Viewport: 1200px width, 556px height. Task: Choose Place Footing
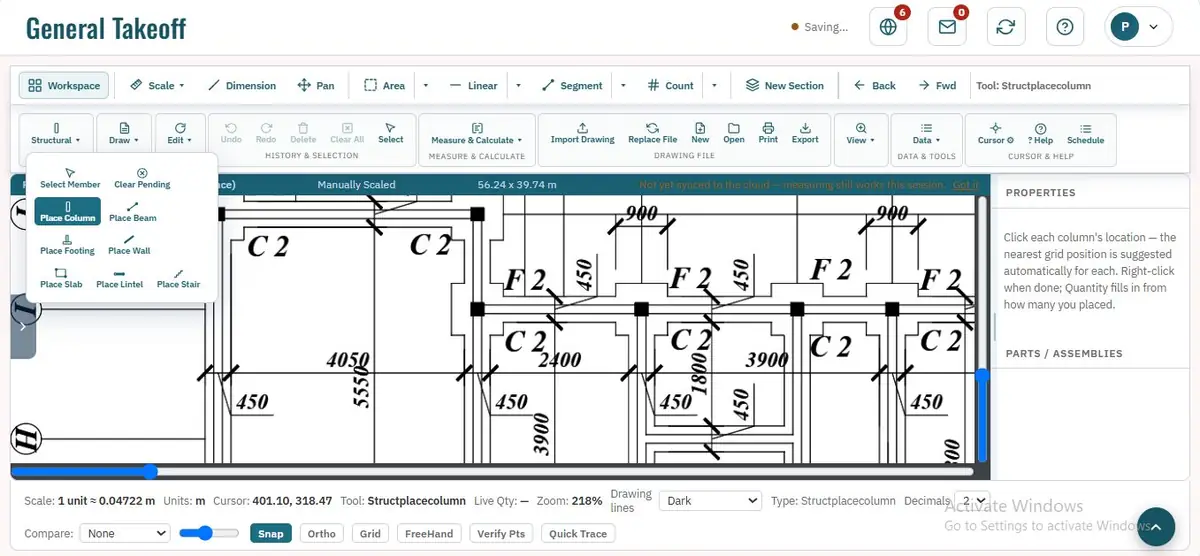tap(67, 244)
